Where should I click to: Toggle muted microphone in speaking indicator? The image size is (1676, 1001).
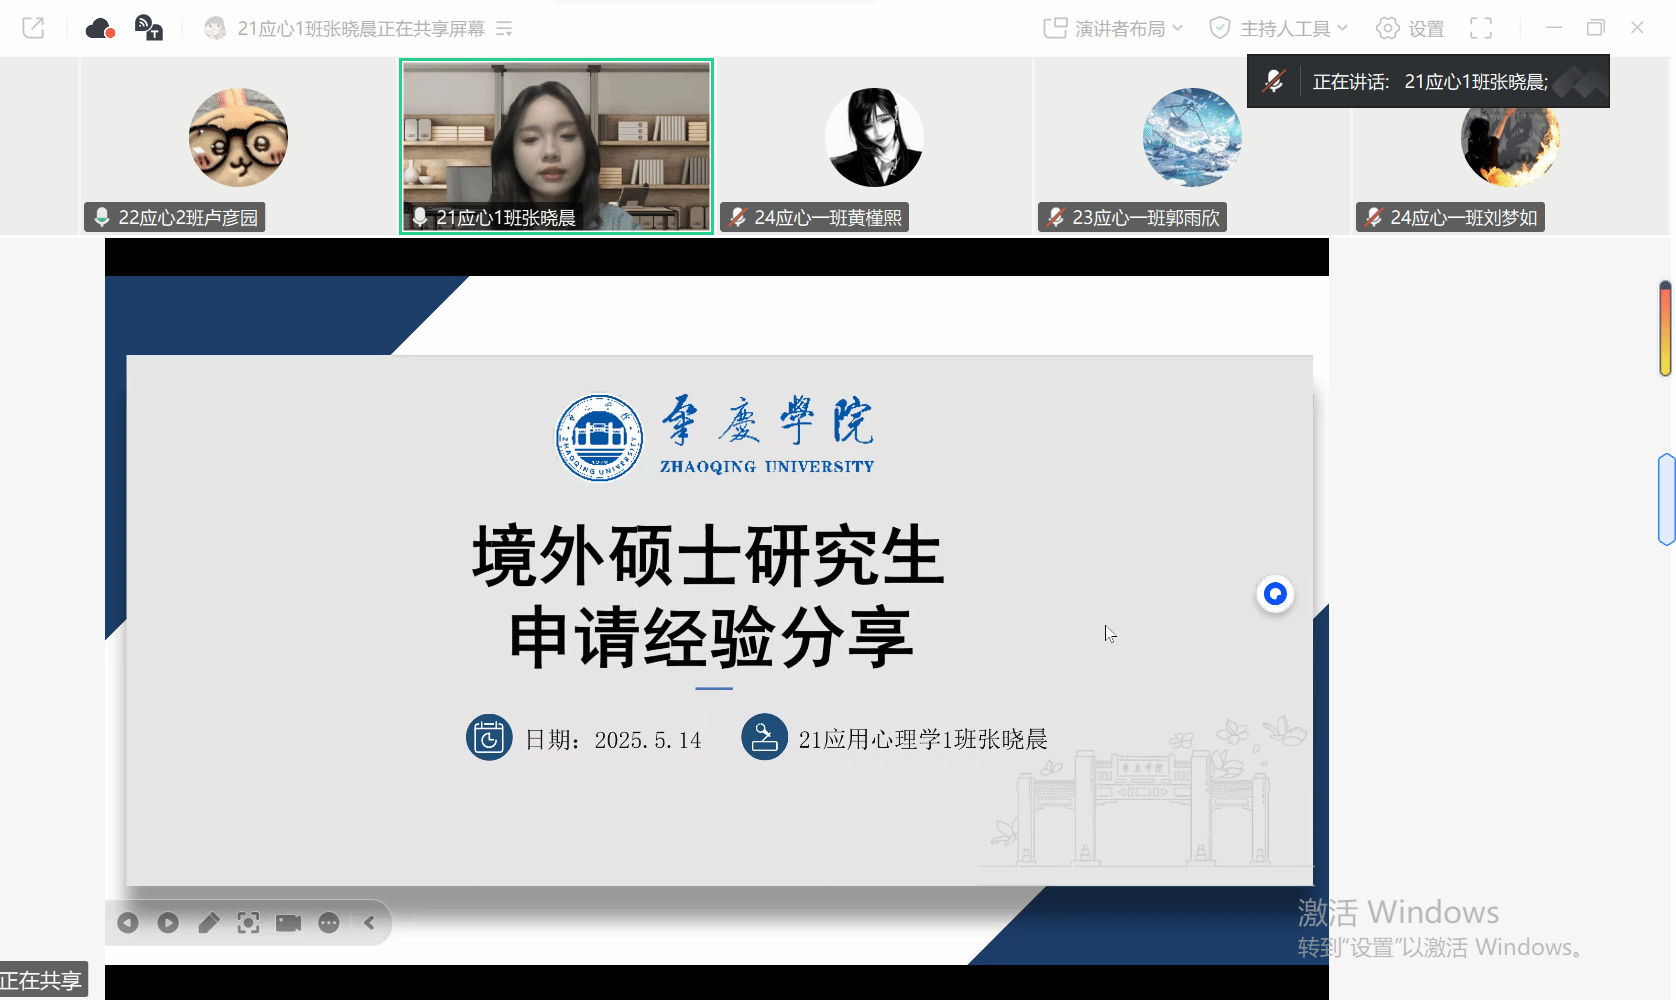click(1273, 82)
